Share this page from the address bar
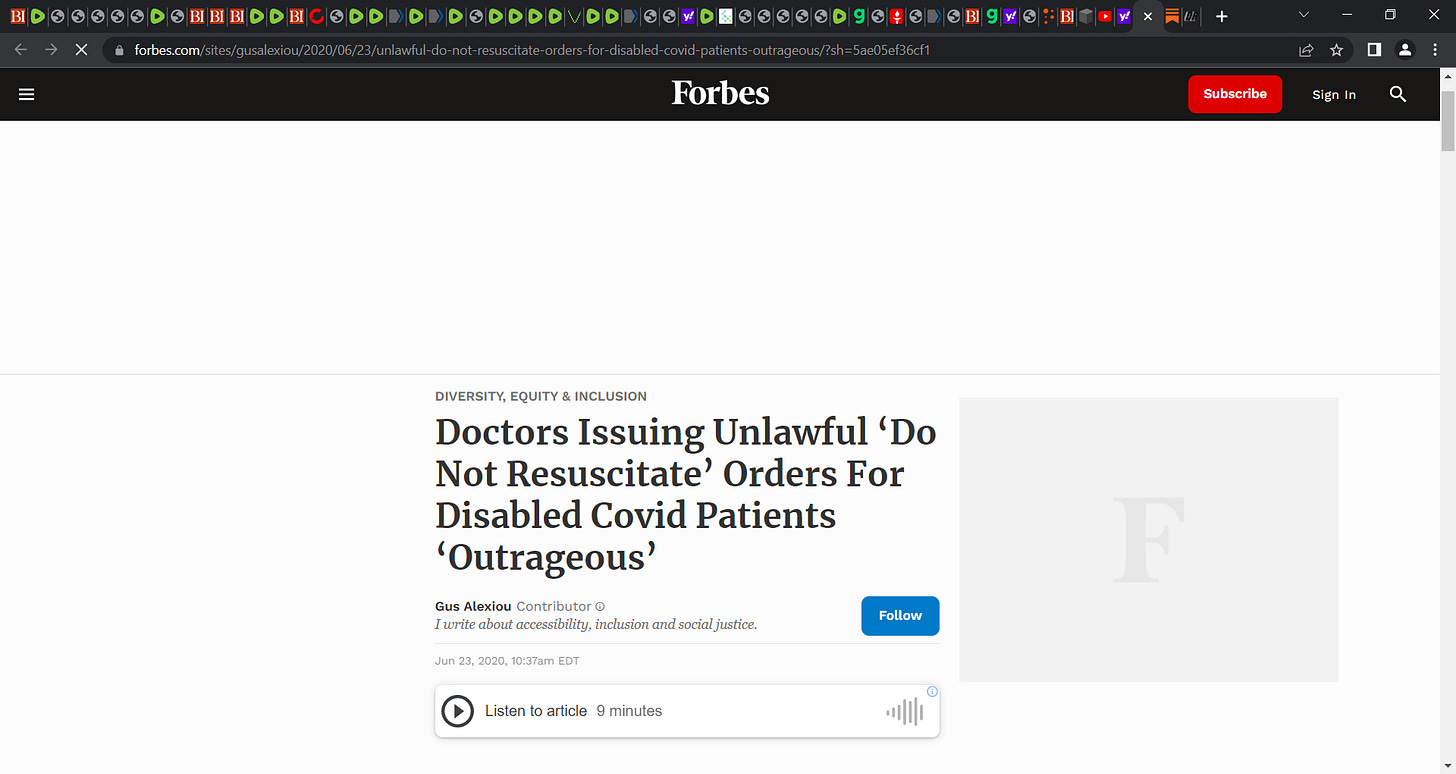 [x=1306, y=50]
